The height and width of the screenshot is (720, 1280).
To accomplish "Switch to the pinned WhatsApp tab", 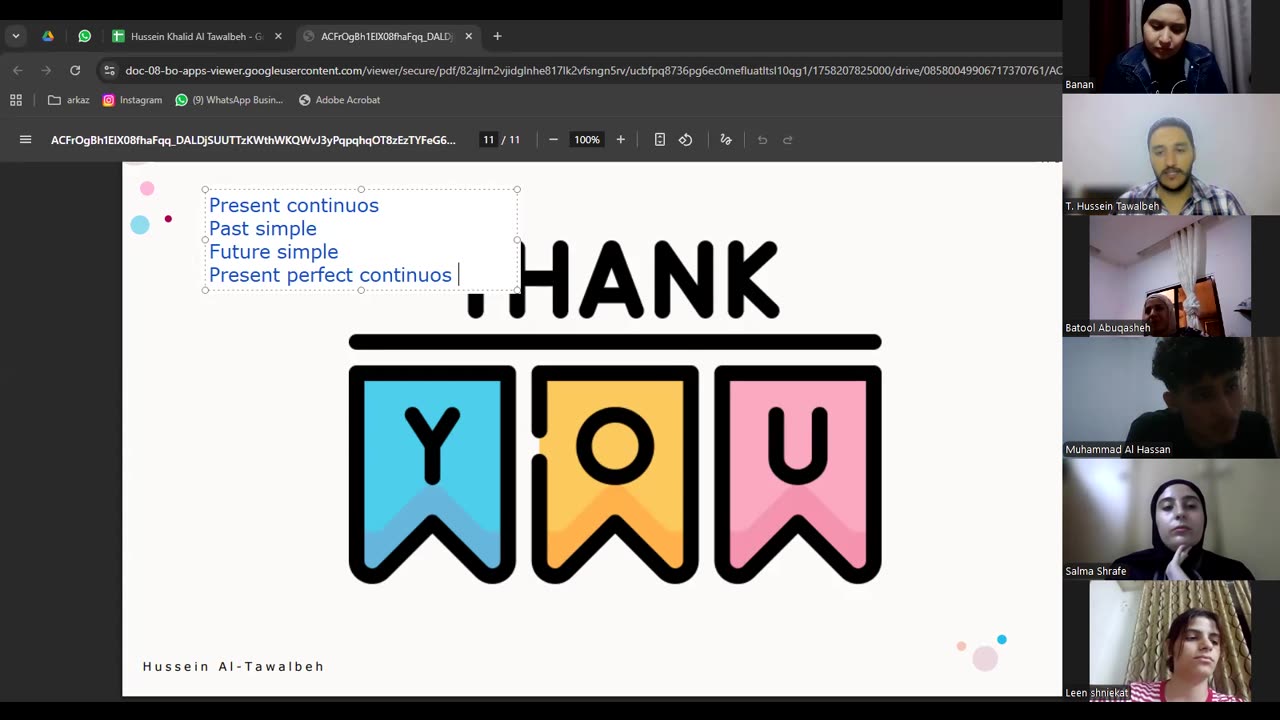I will coord(85,36).
